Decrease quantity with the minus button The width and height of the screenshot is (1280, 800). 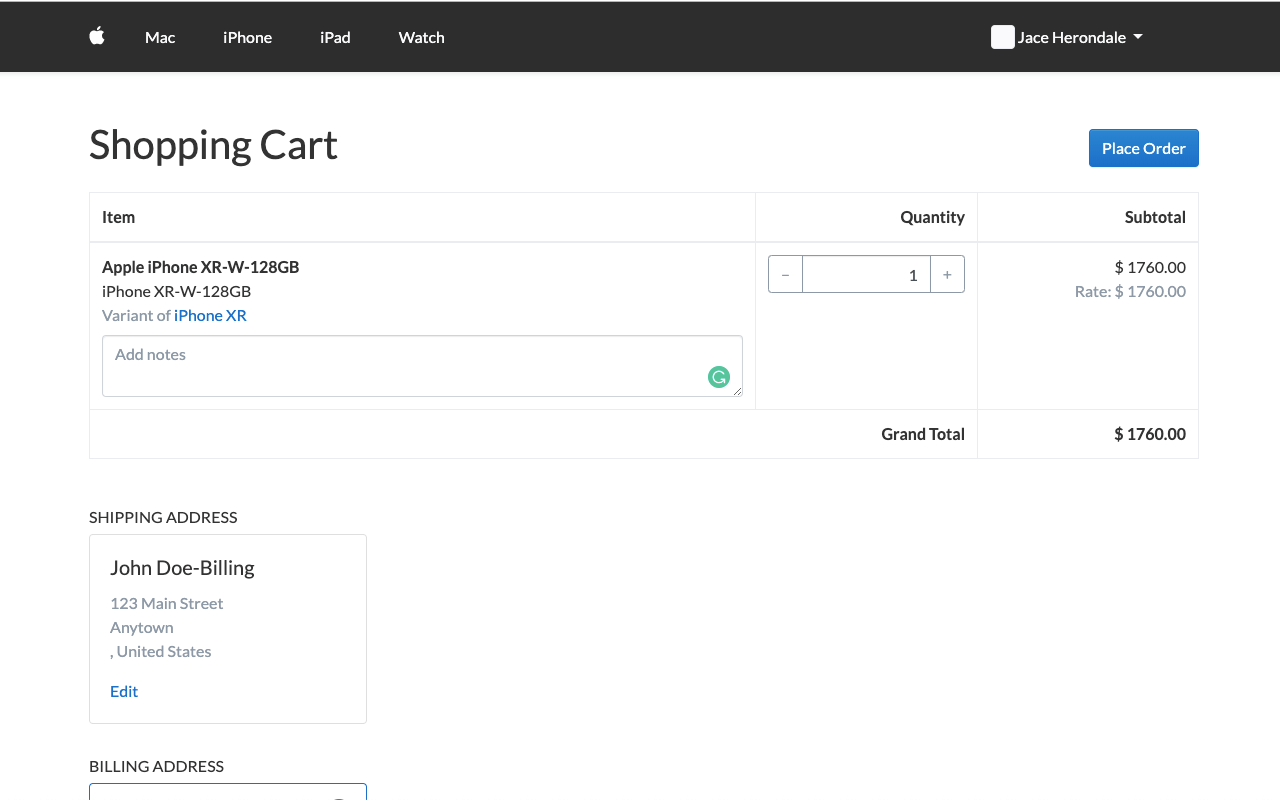click(785, 273)
